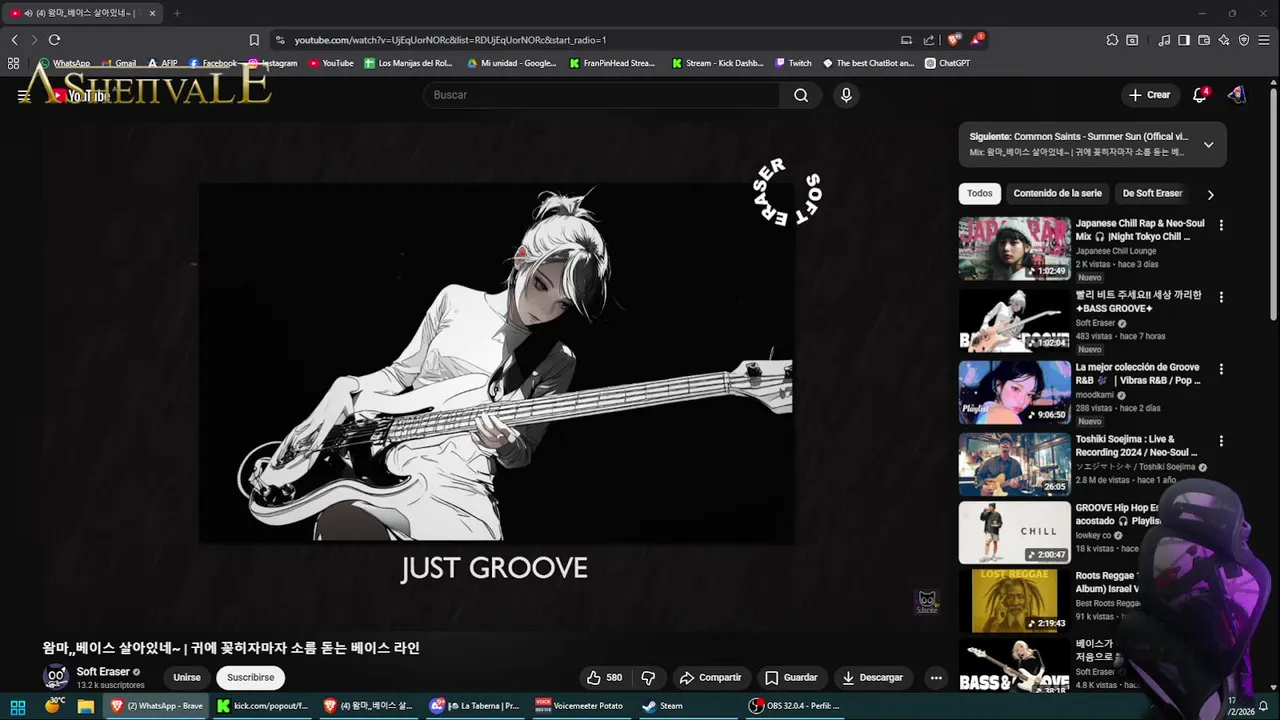Open Japanese Chill Rap mix thumbnail
The height and width of the screenshot is (720, 1280).
coord(1014,249)
